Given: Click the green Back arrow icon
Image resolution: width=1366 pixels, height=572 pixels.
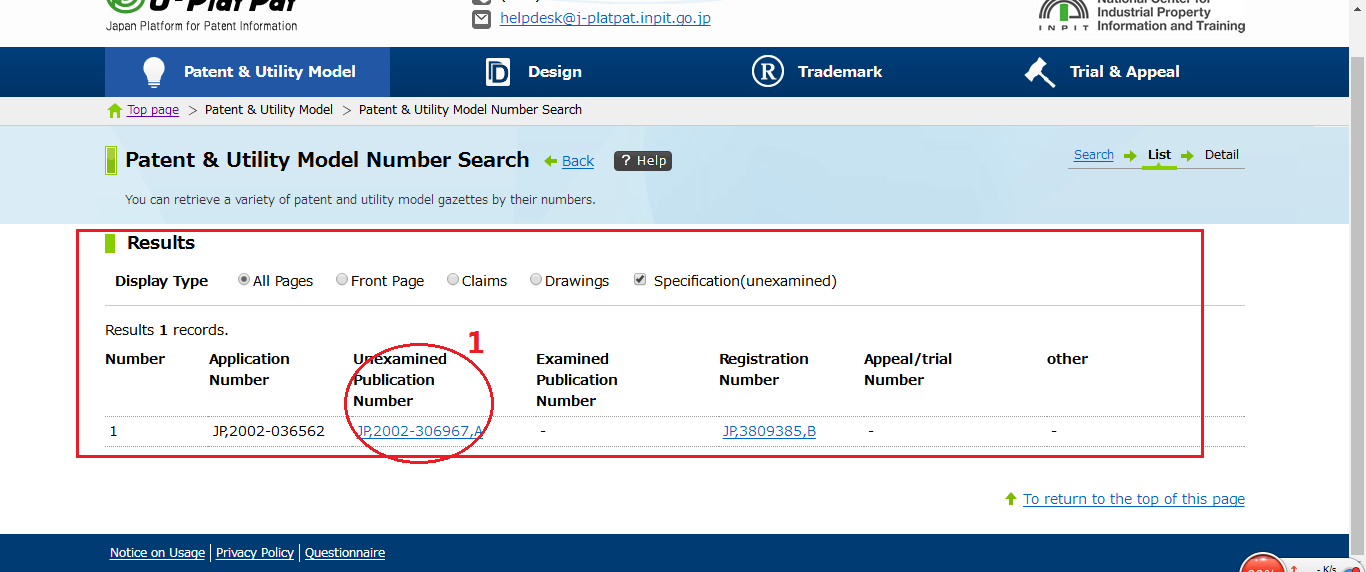Looking at the screenshot, I should (550, 161).
